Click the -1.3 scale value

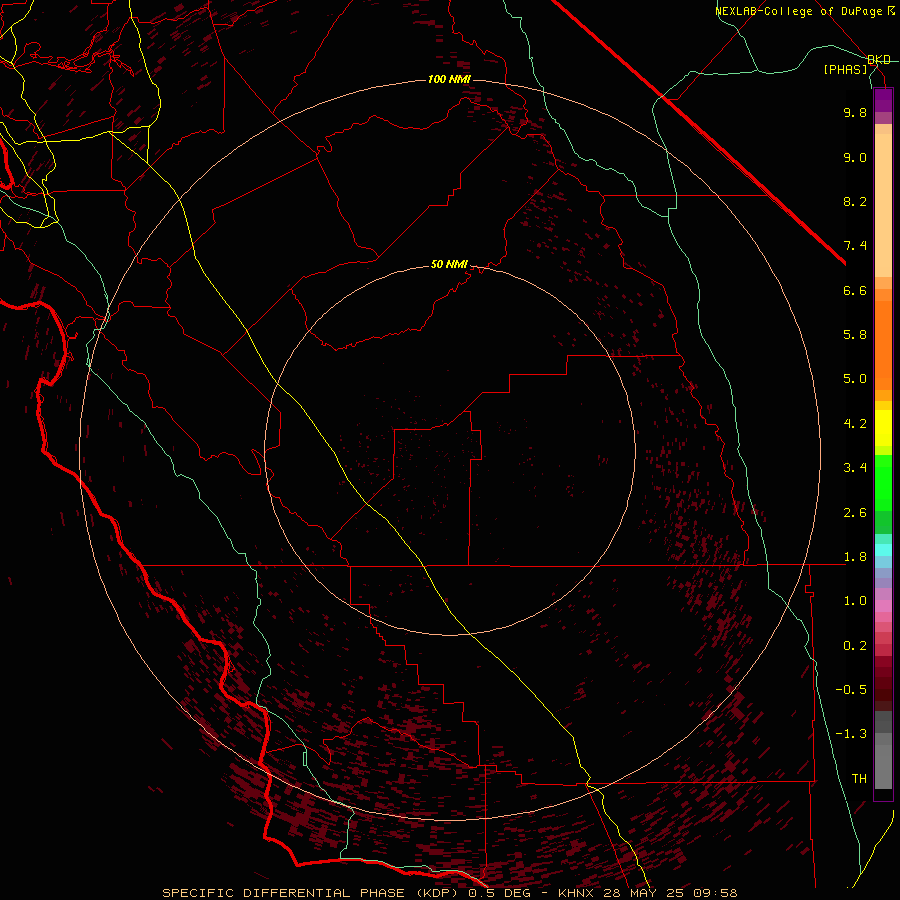(x=851, y=734)
